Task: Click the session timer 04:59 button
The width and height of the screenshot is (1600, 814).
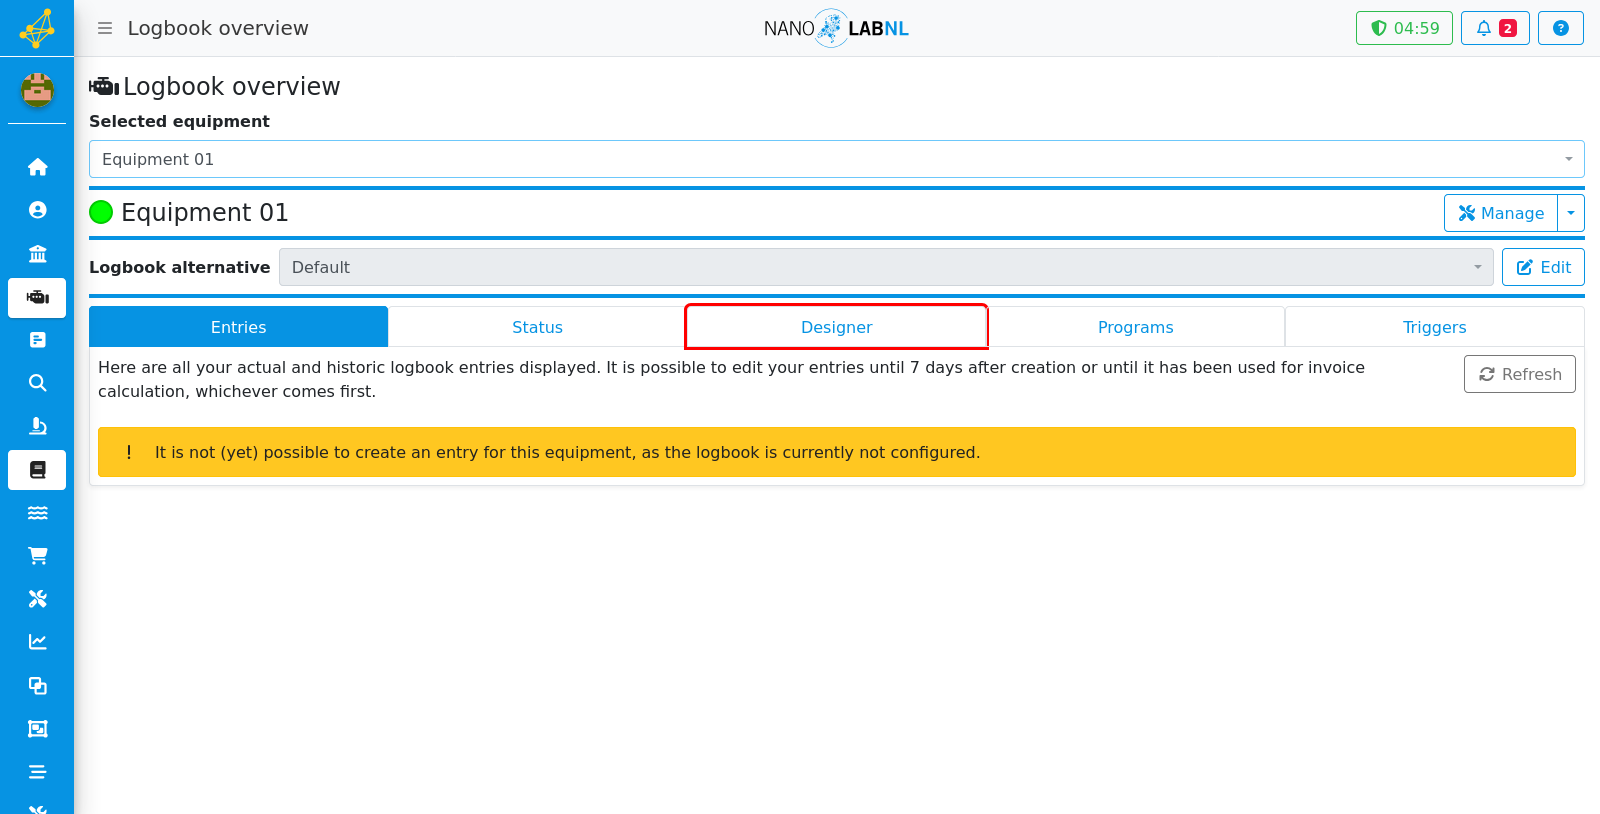Action: 1404,28
